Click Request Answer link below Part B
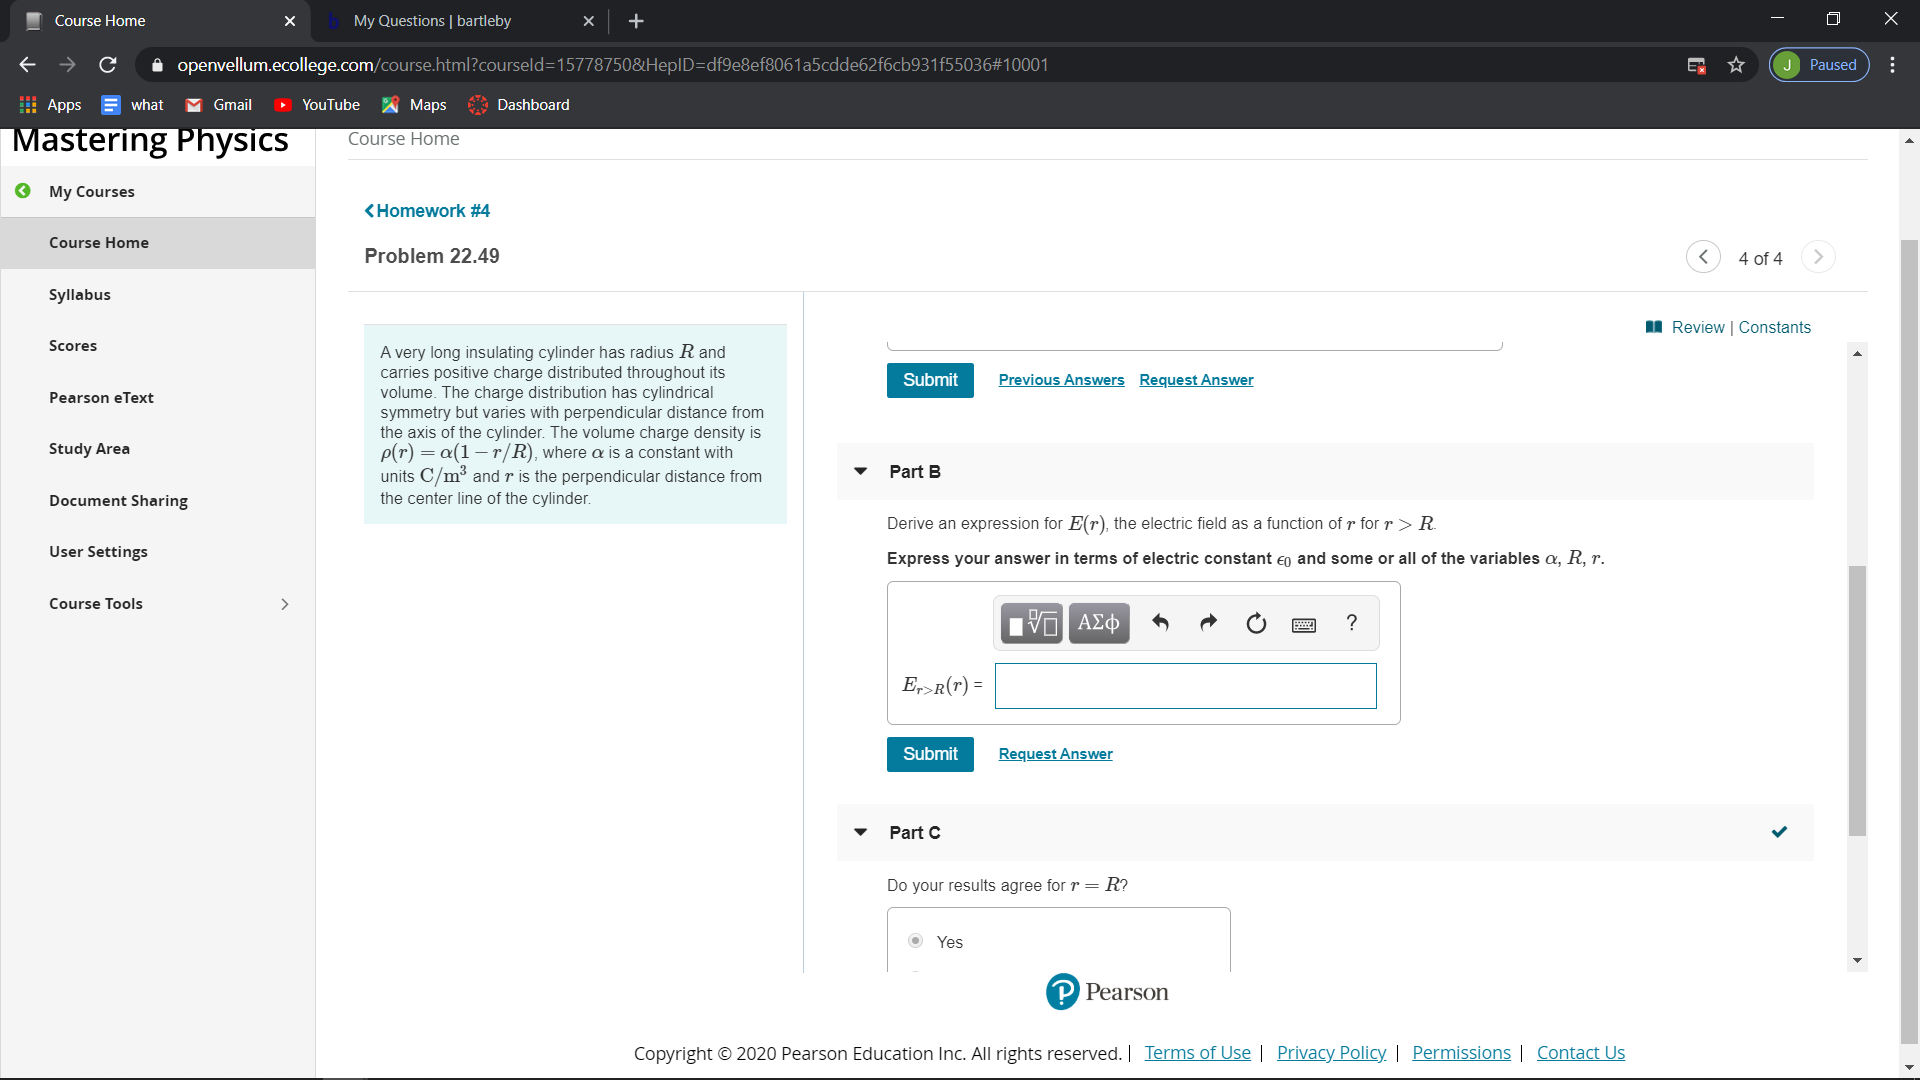 1055,754
